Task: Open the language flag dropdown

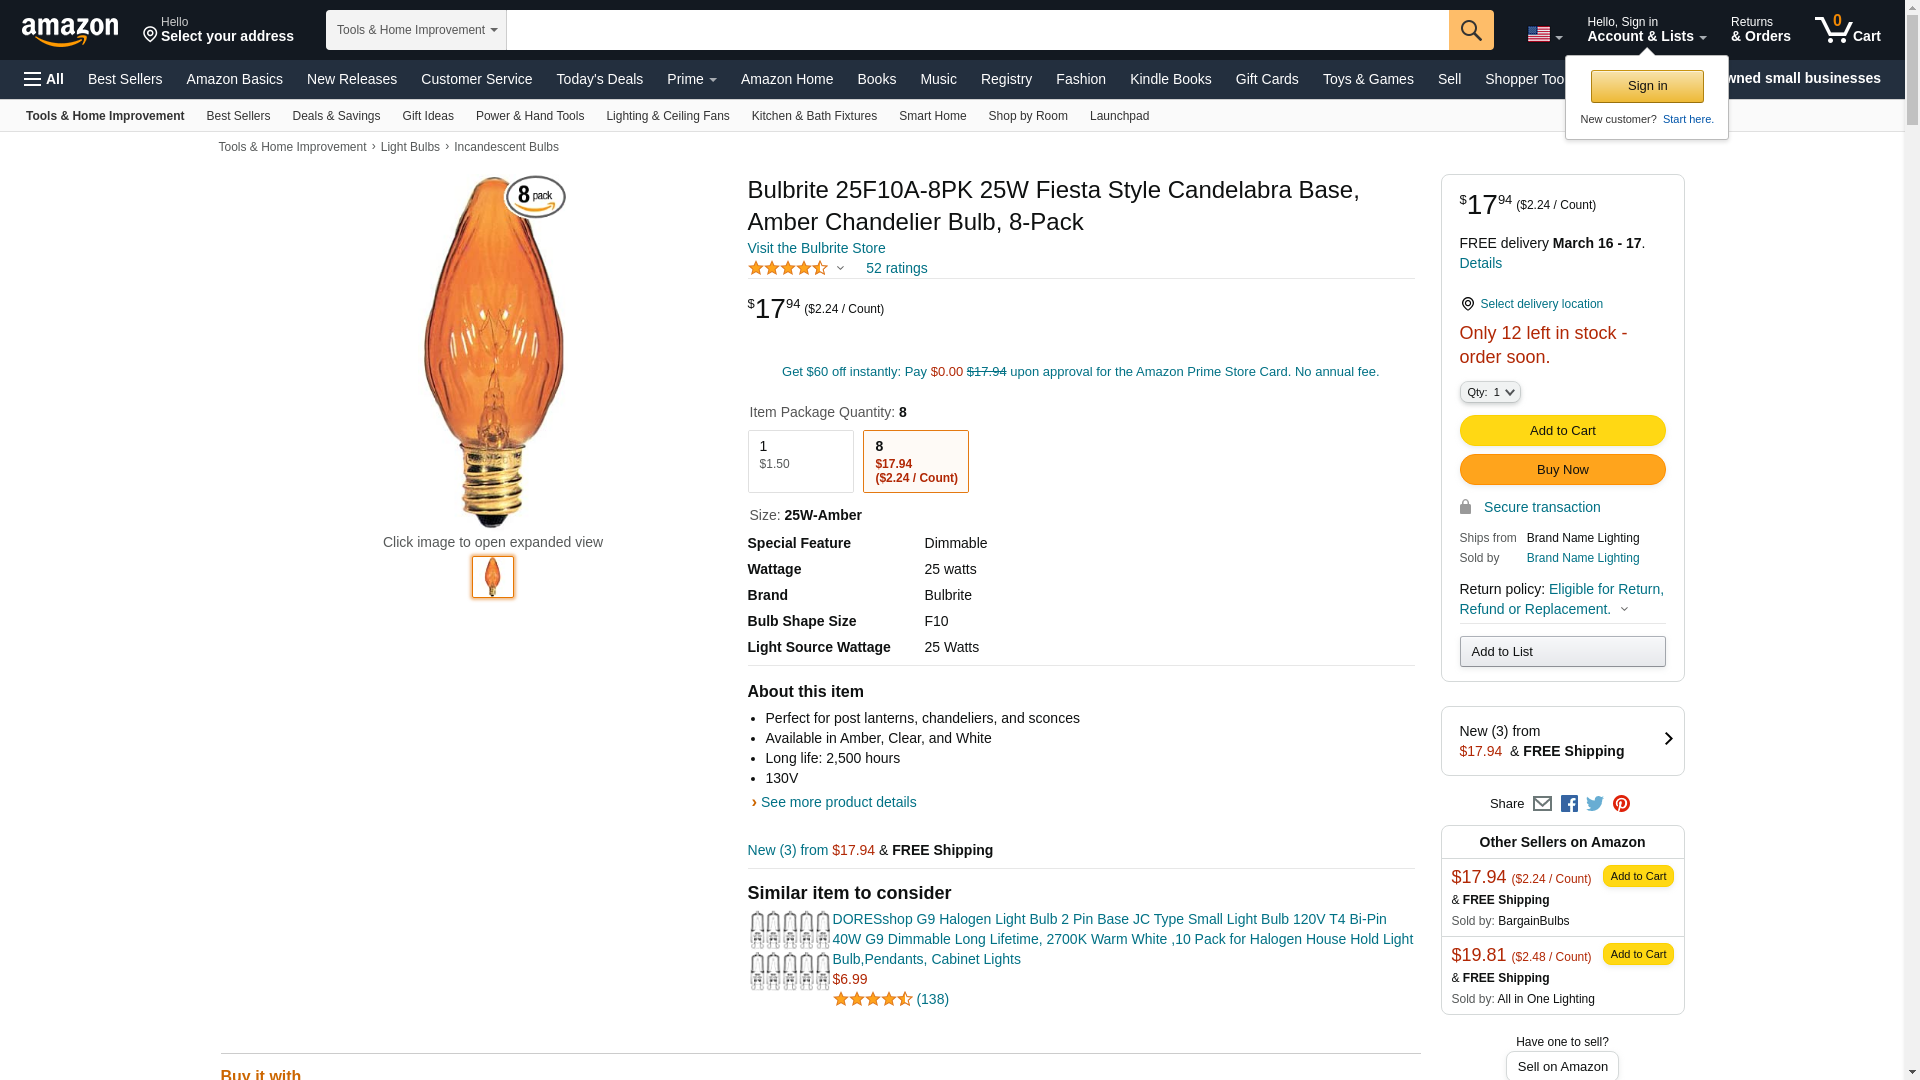Action: click(1544, 35)
